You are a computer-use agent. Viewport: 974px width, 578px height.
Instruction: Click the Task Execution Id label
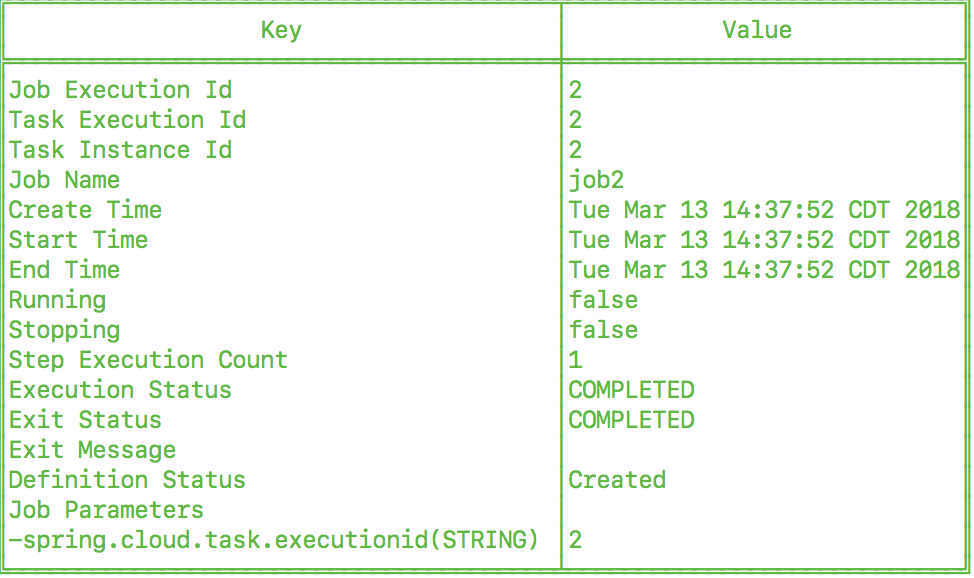[x=127, y=120]
